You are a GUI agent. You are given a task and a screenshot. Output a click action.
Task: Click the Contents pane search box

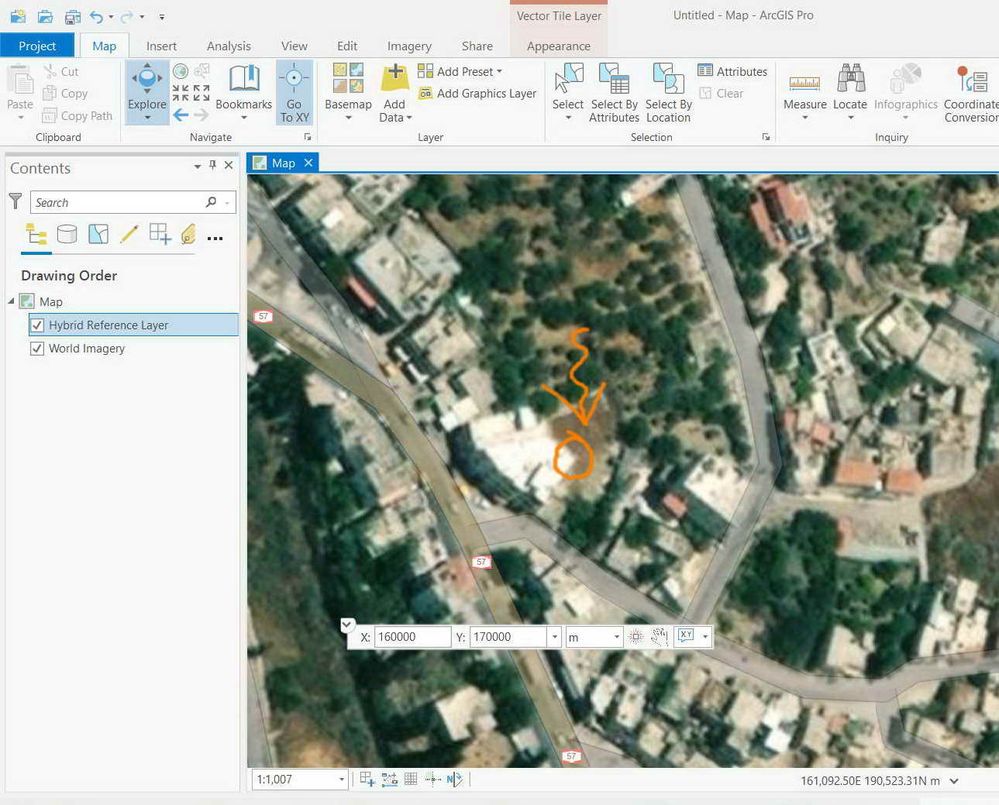[118, 202]
